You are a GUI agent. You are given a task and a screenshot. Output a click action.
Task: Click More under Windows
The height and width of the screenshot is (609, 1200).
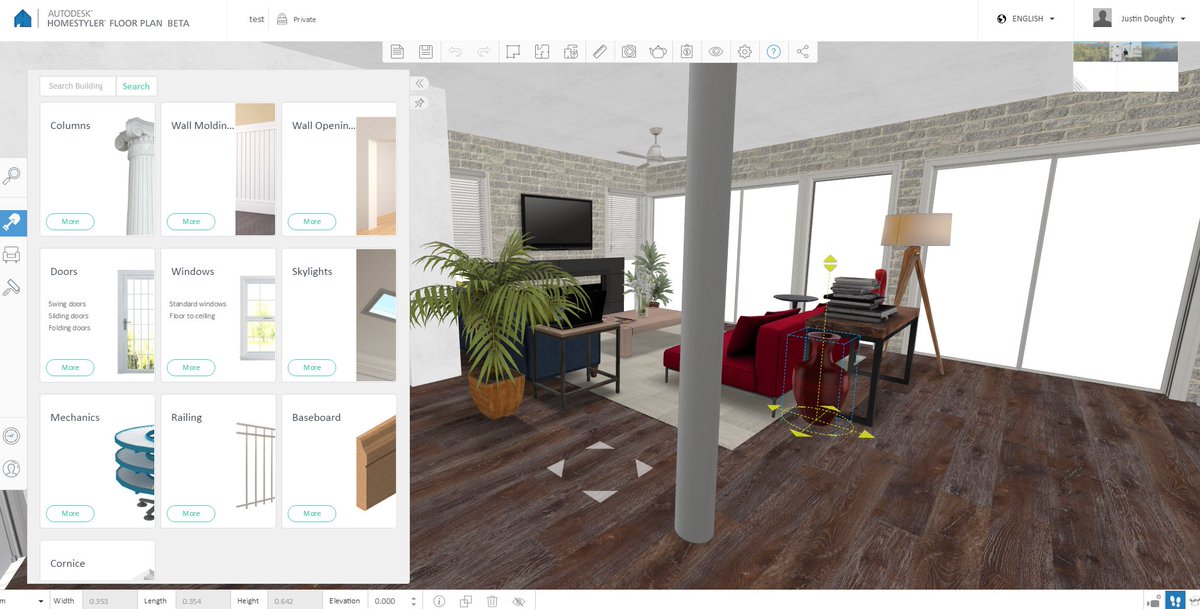(191, 367)
